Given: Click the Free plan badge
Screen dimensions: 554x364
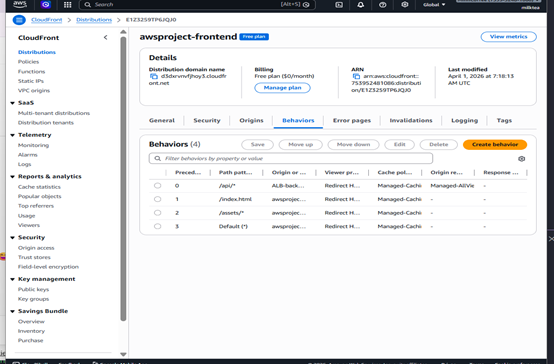Looking at the screenshot, I should coord(254,37).
